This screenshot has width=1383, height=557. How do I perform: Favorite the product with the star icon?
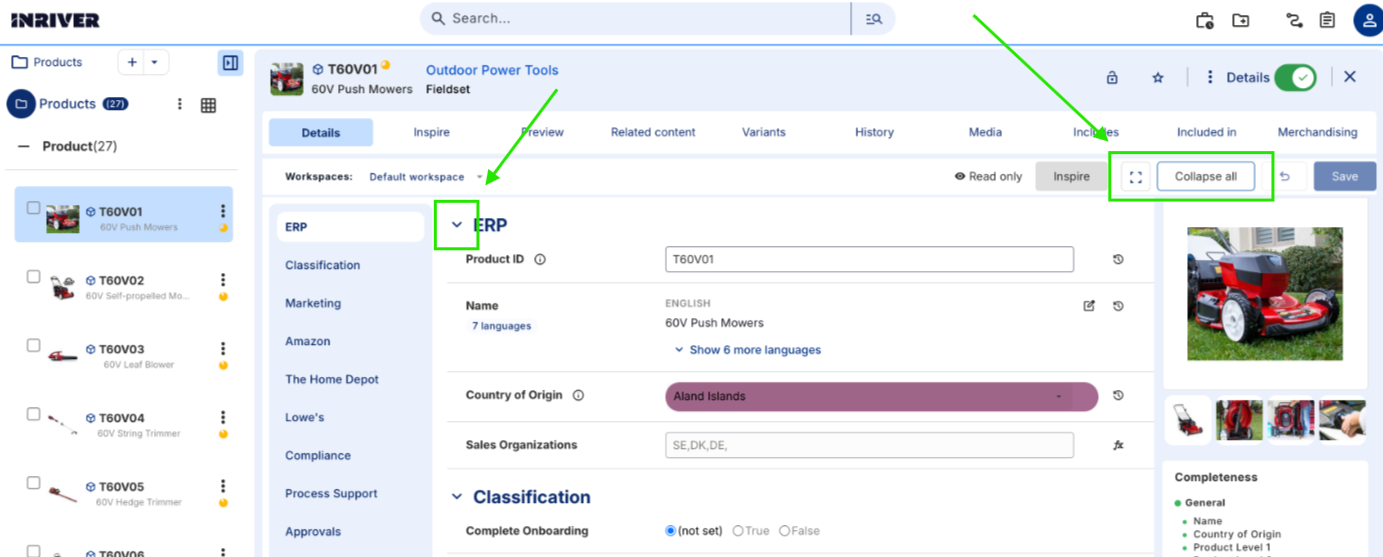point(1158,78)
